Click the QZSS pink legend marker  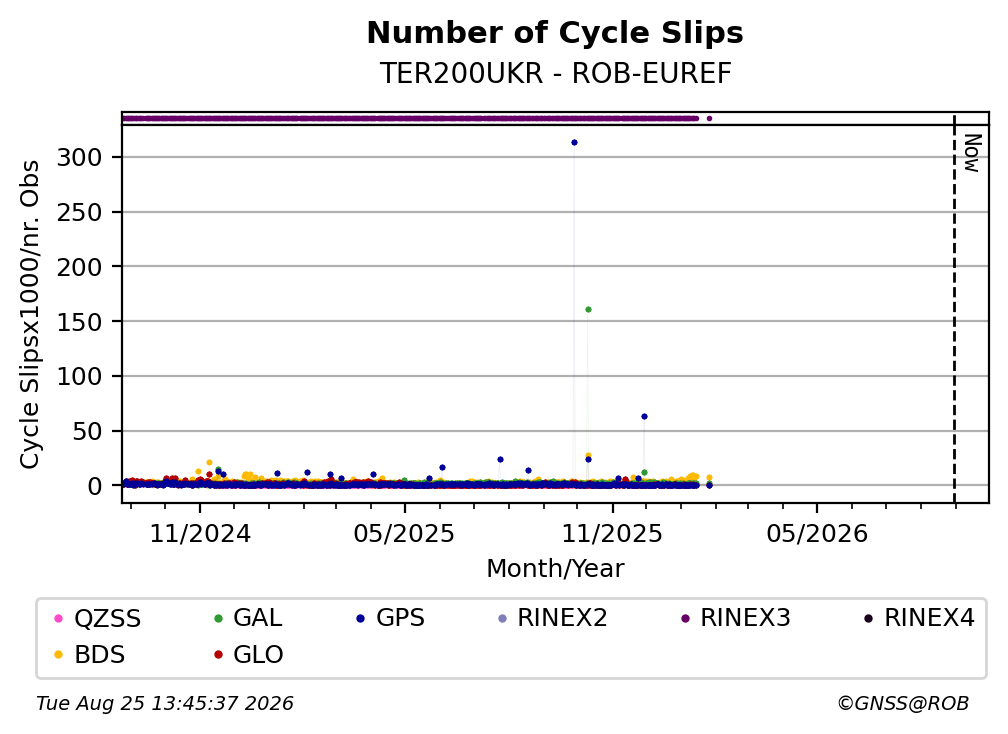(58, 618)
